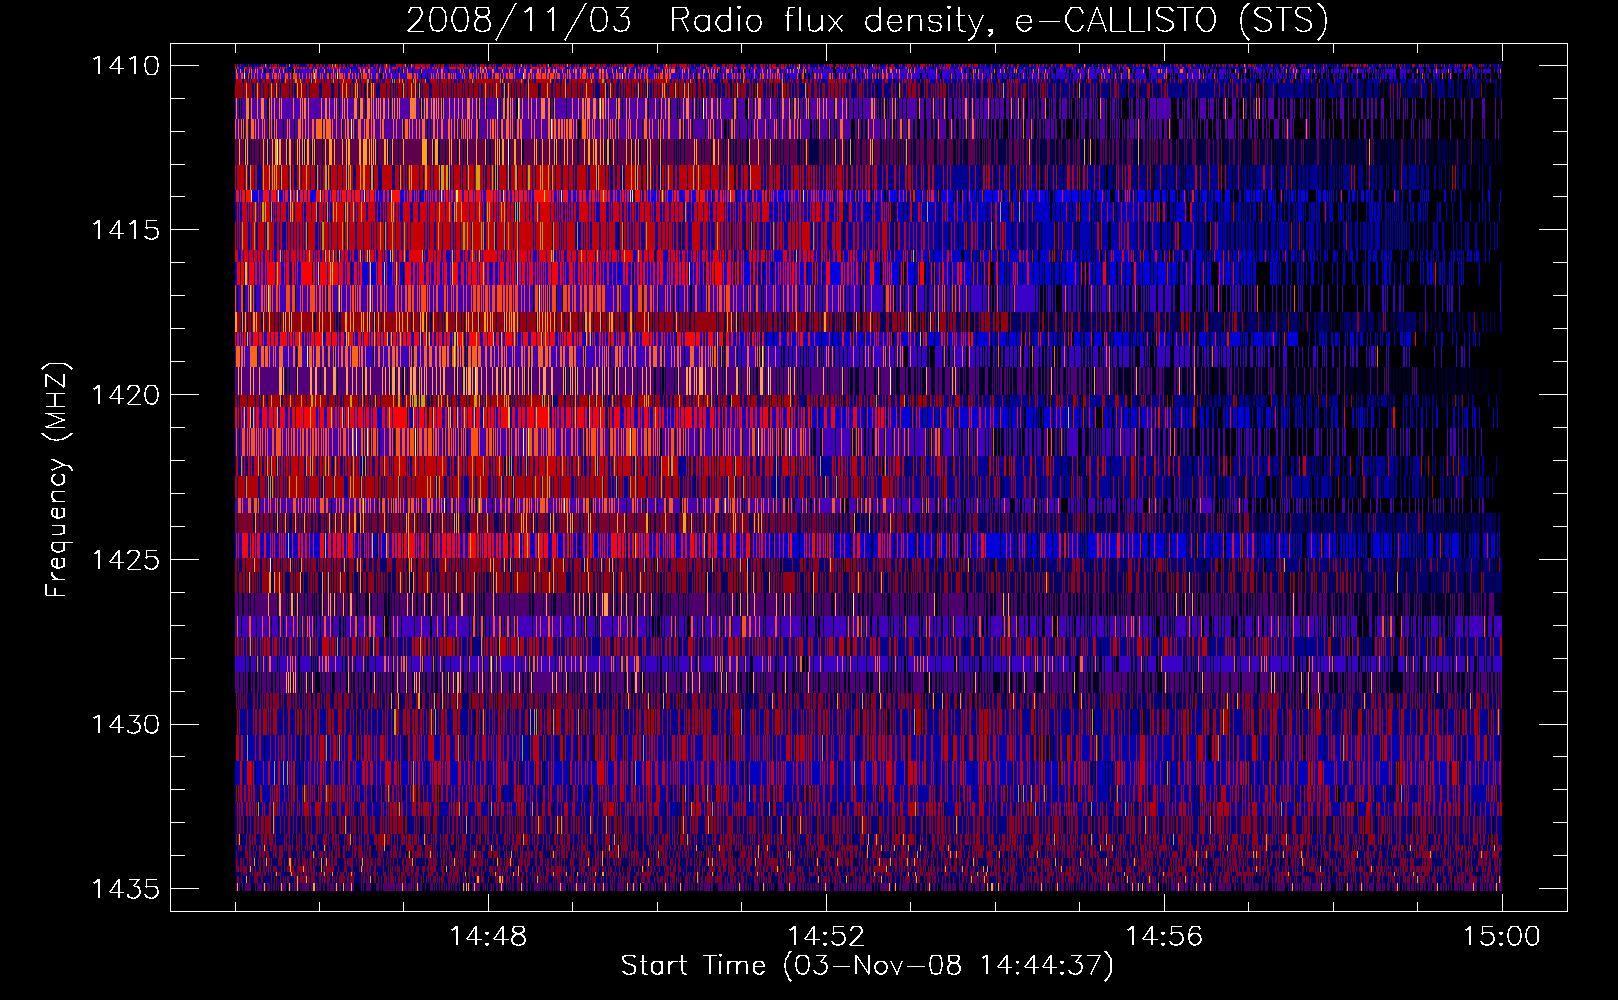The image size is (1618, 1000).
Task: Click the 1415 frequency tick label
Action: tap(125, 230)
